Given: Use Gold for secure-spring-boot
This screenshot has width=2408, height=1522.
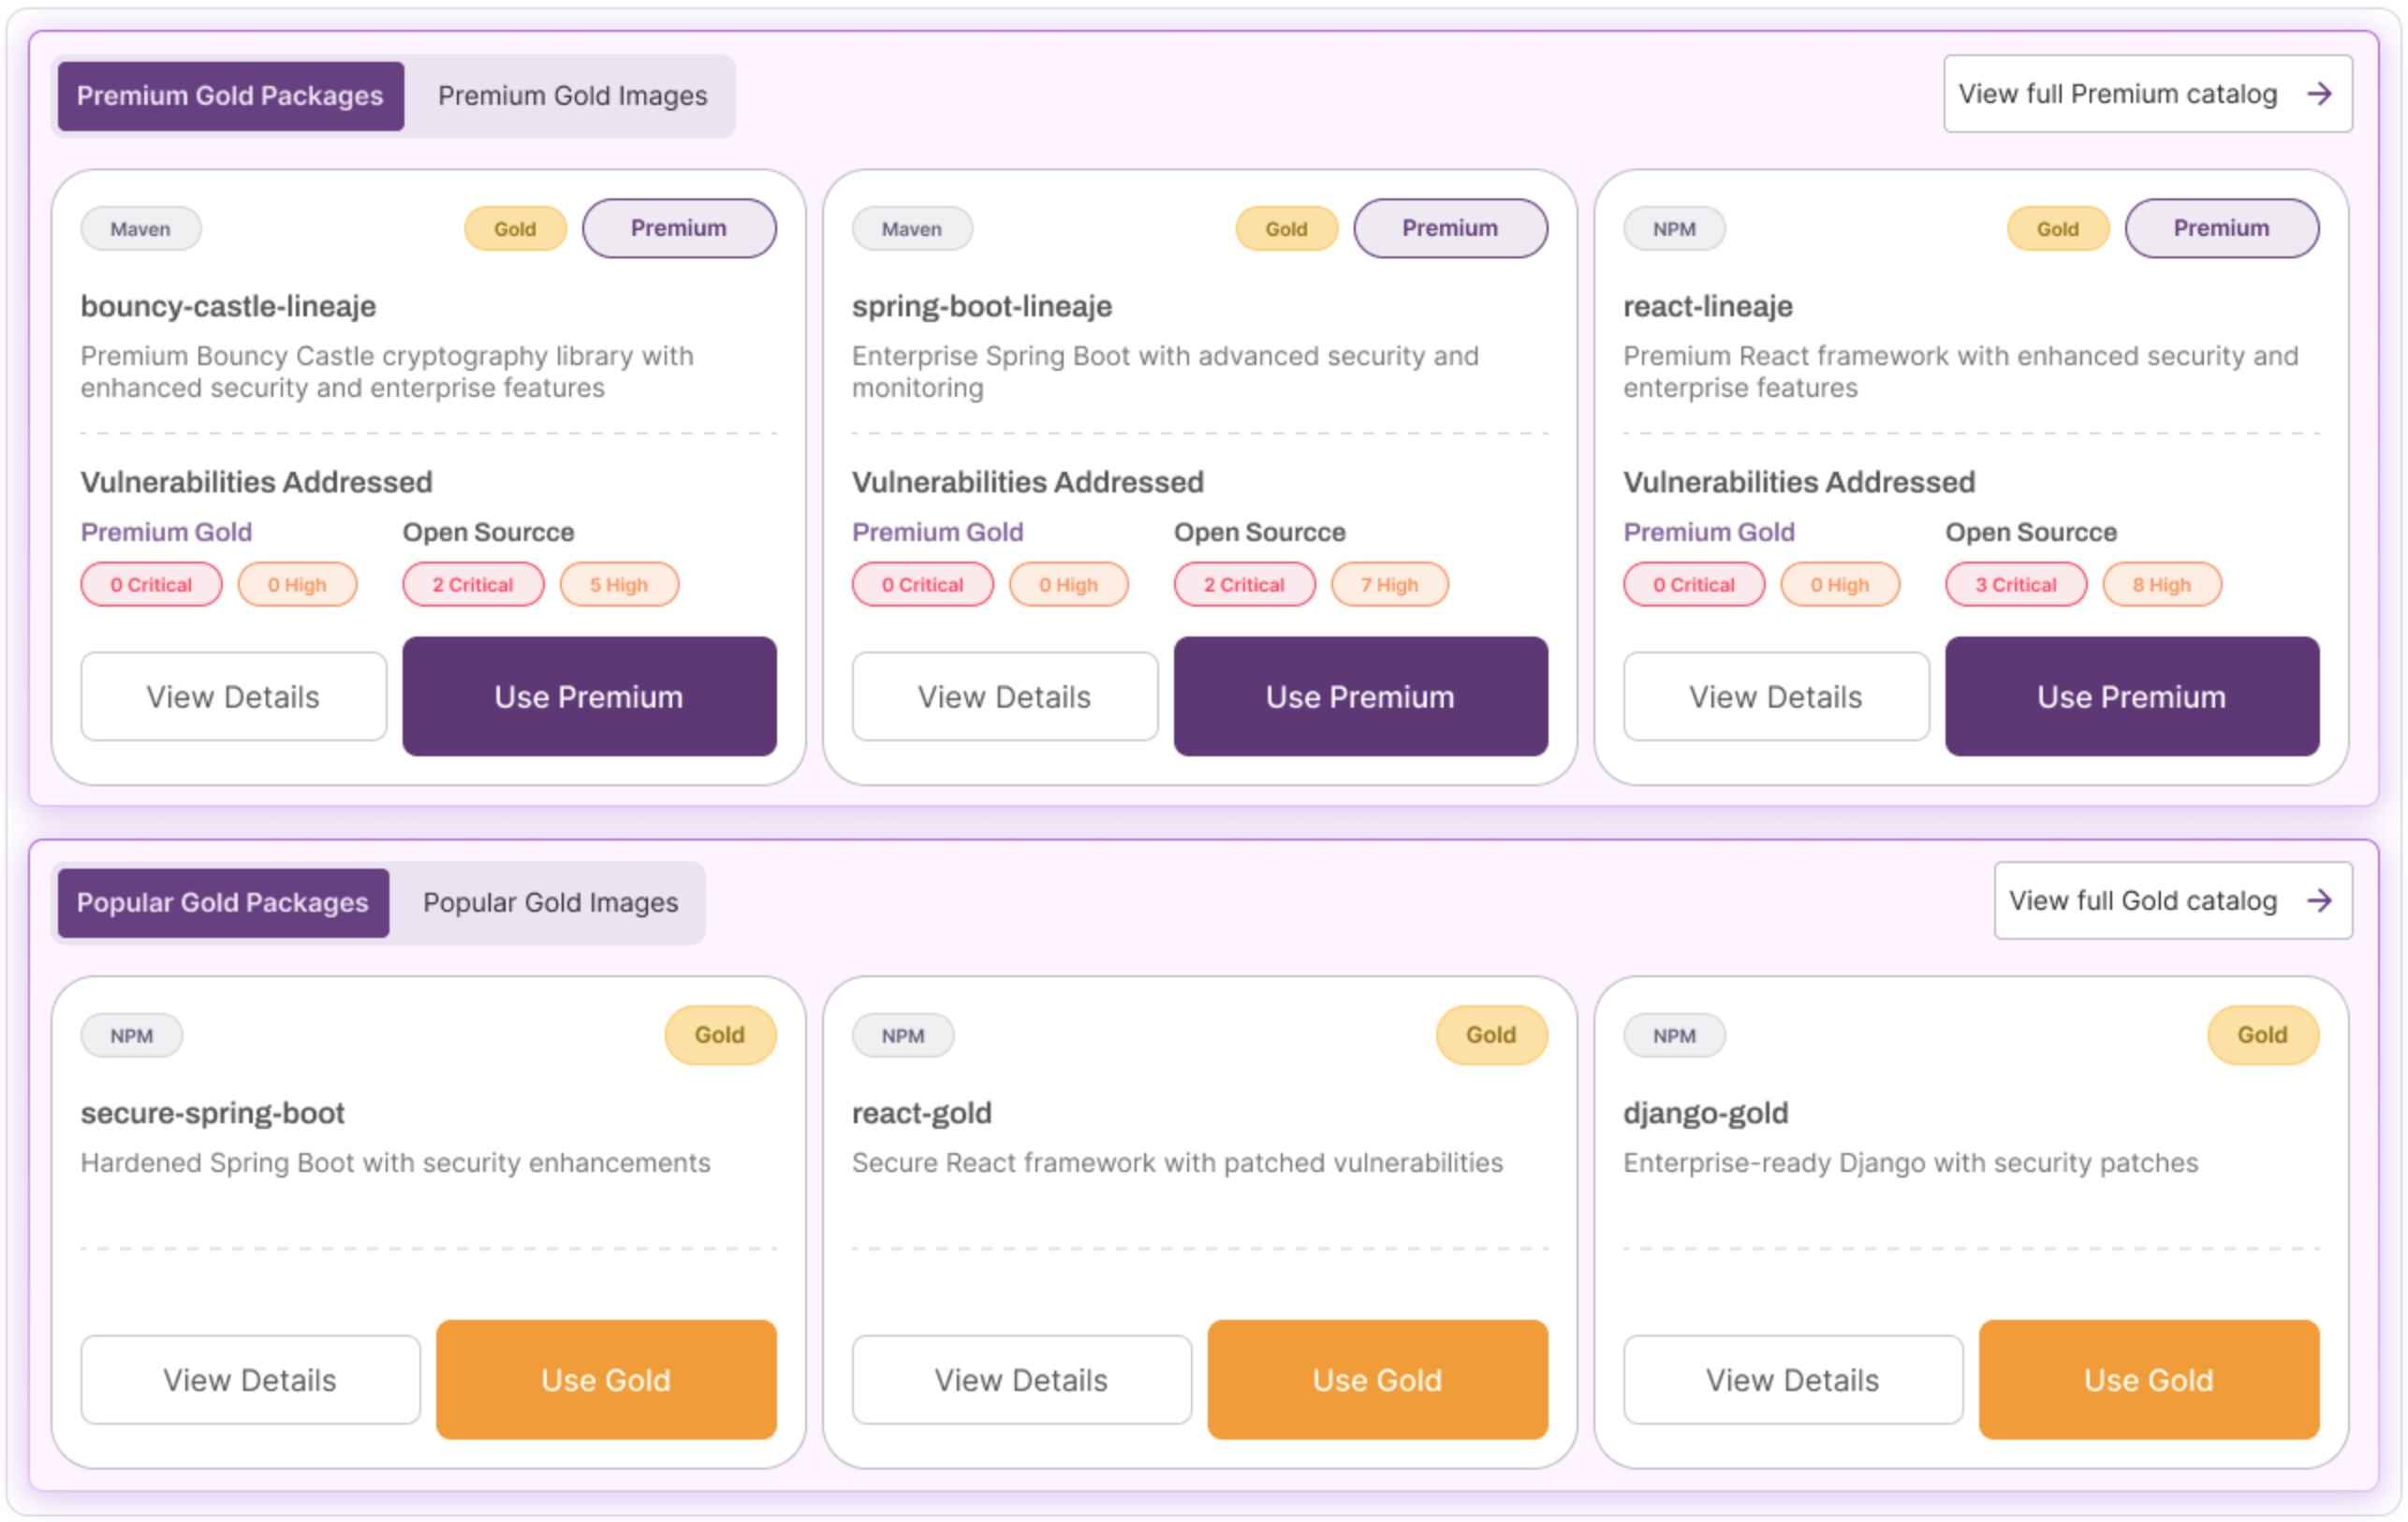Looking at the screenshot, I should tap(605, 1380).
